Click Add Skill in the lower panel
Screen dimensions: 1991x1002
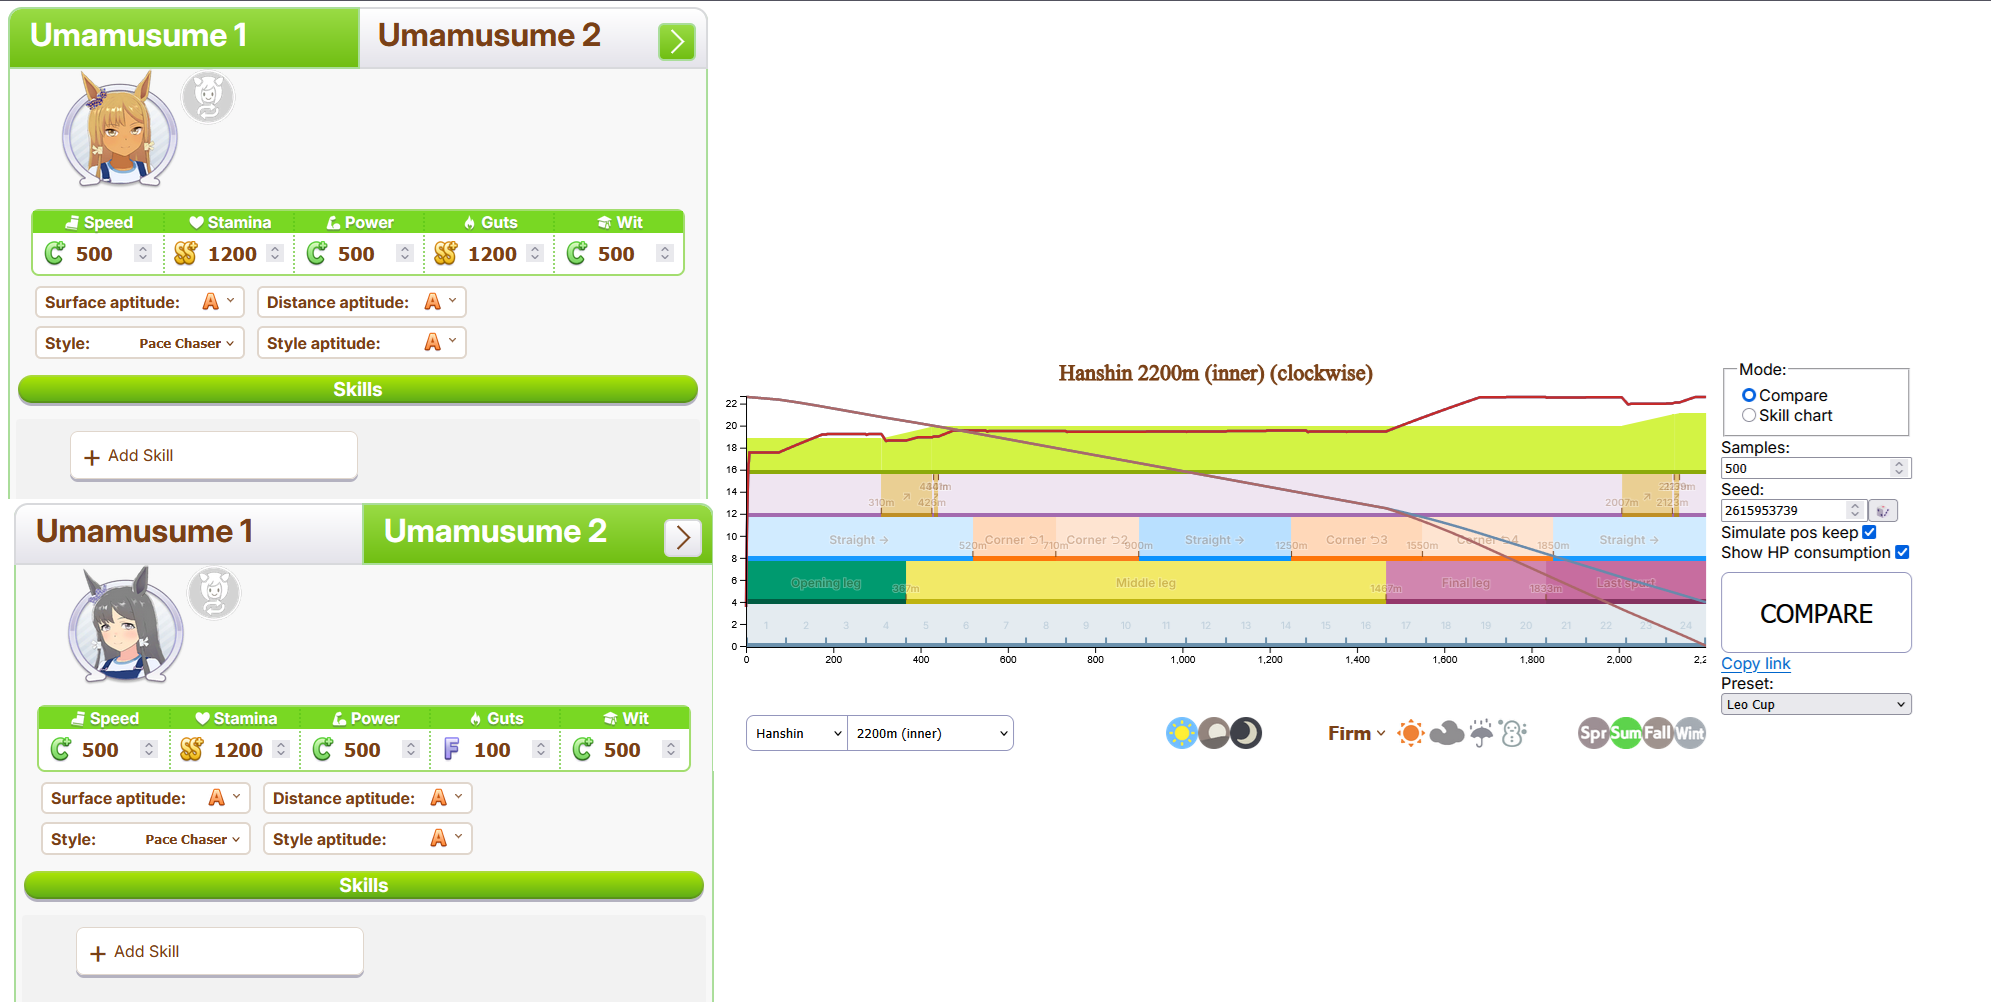tap(220, 952)
